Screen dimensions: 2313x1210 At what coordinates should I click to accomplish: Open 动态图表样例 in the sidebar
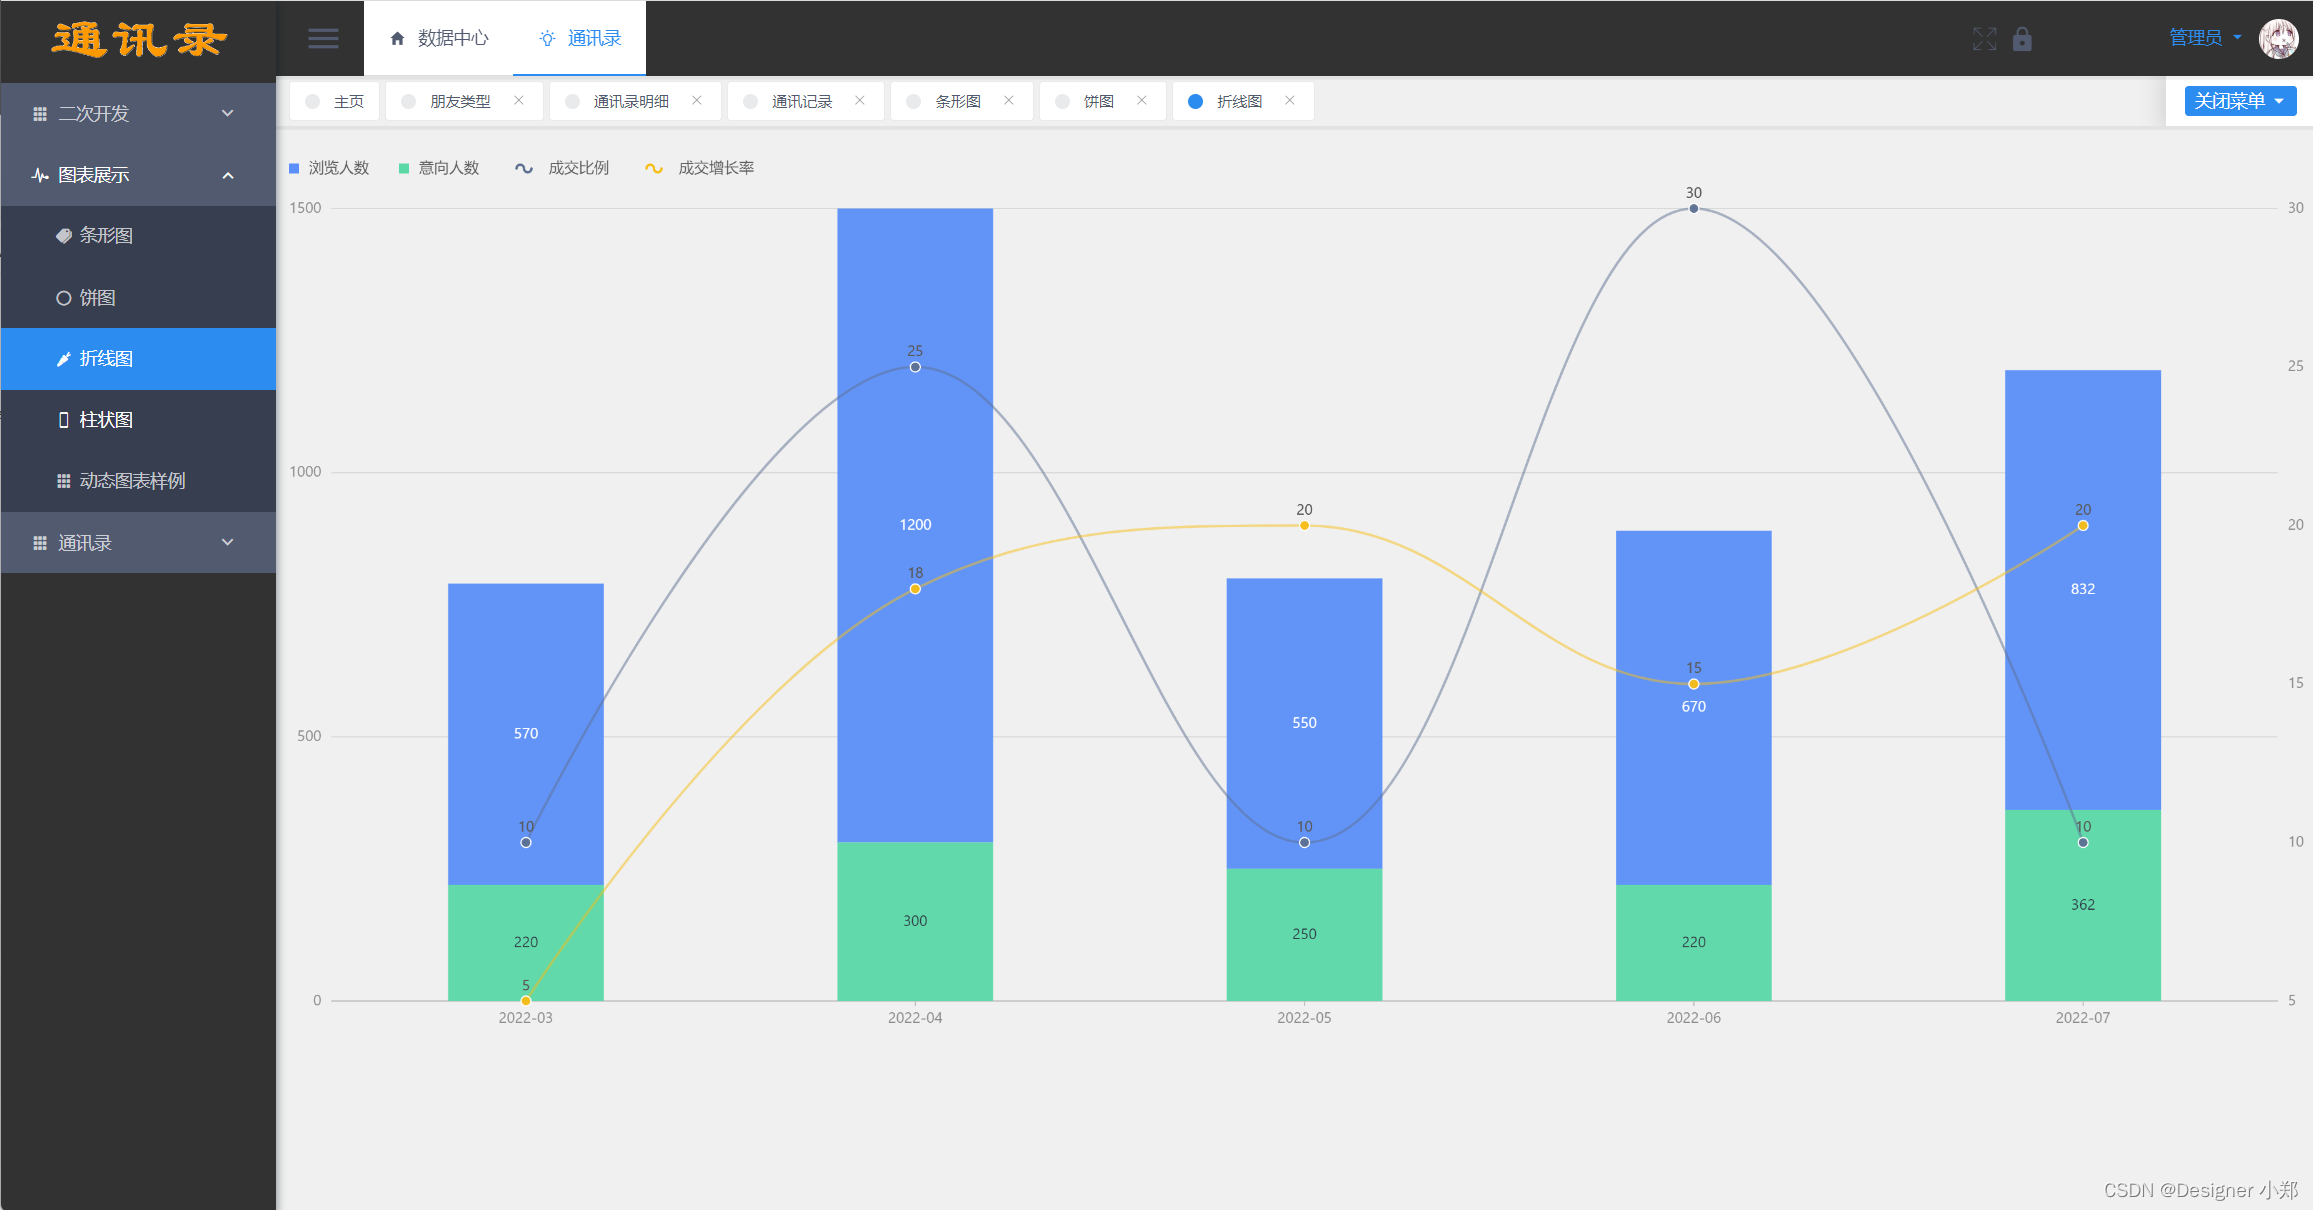pos(132,481)
